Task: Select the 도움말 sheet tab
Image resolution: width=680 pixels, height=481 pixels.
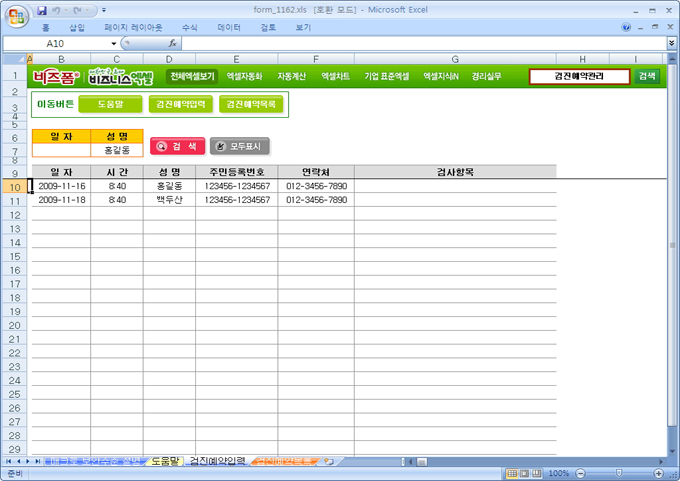Action: pyautogui.click(x=164, y=461)
